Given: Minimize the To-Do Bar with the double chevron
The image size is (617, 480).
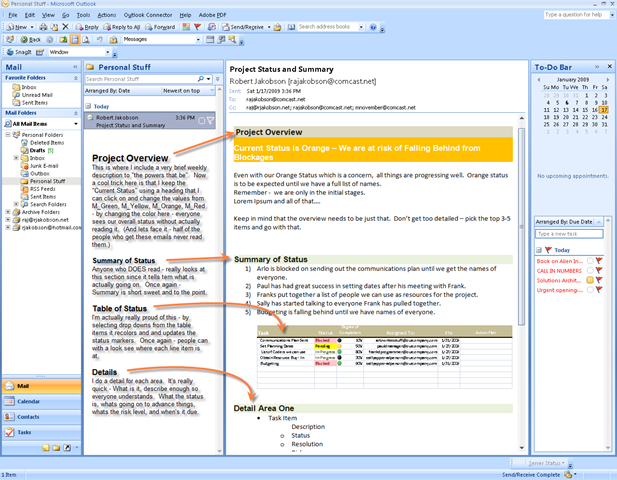Looking at the screenshot, I should [x=597, y=66].
